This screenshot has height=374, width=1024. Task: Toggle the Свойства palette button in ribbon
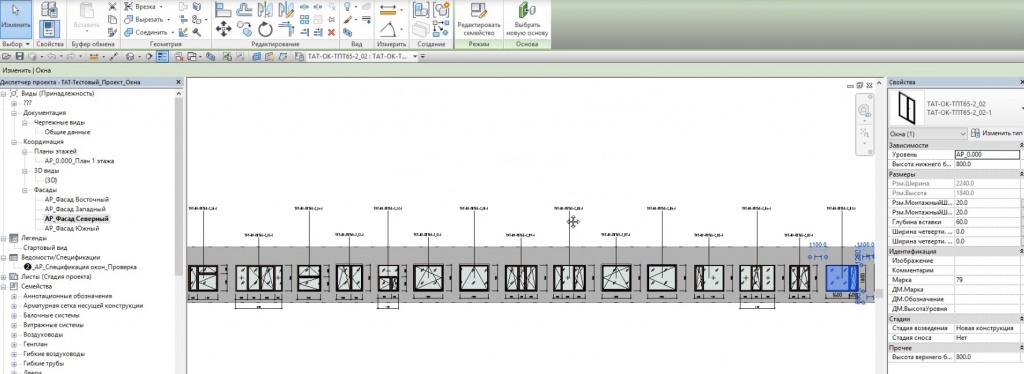point(50,20)
